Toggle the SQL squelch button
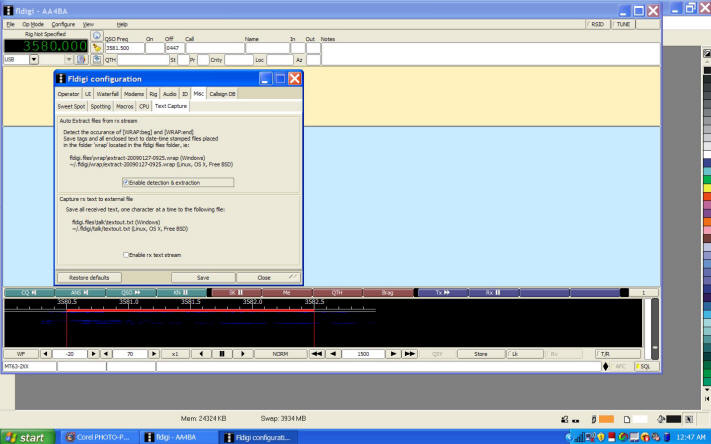Image resolution: width=711 pixels, height=444 pixels. [645, 366]
